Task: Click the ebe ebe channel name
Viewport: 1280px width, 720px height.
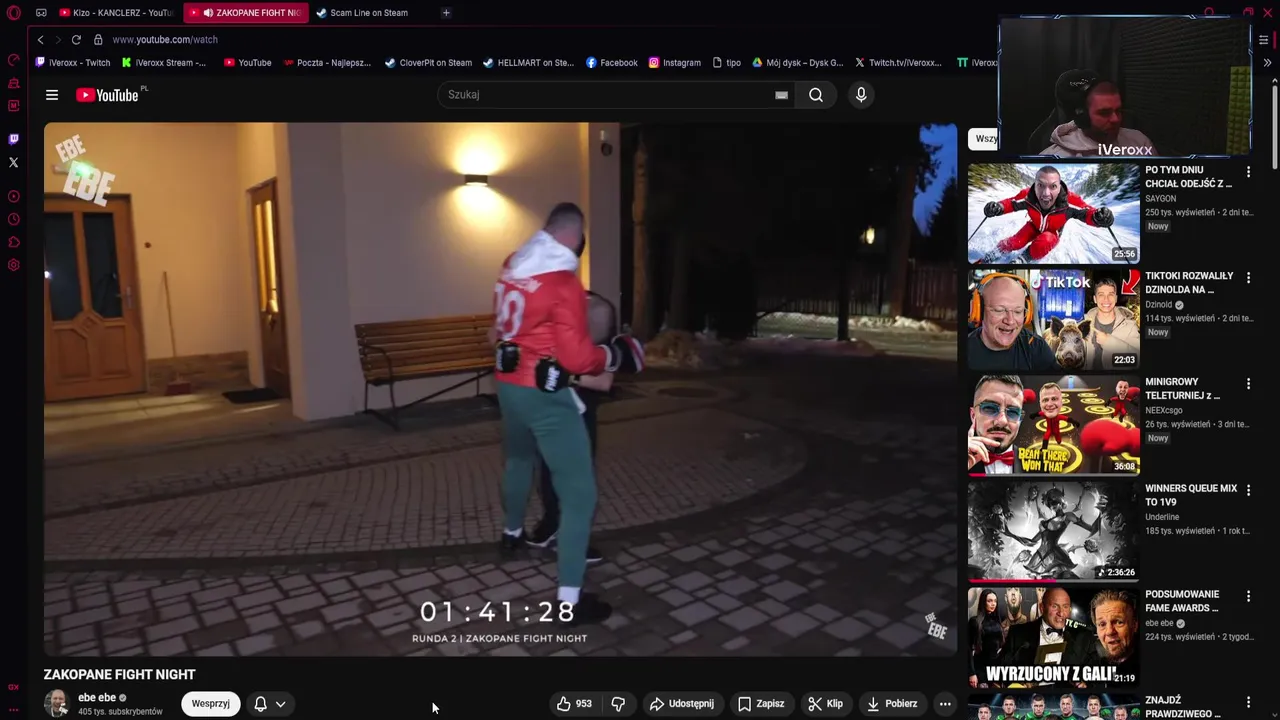Action: click(97, 698)
